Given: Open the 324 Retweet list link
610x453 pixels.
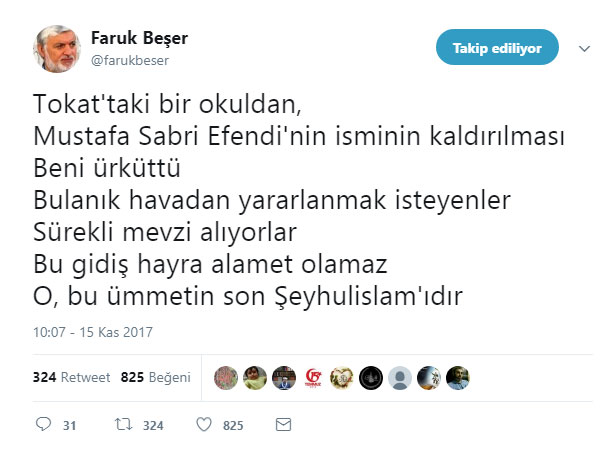Looking at the screenshot, I should click(70, 378).
